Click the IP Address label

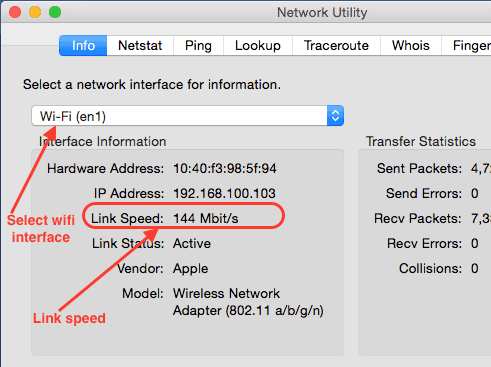click(129, 193)
